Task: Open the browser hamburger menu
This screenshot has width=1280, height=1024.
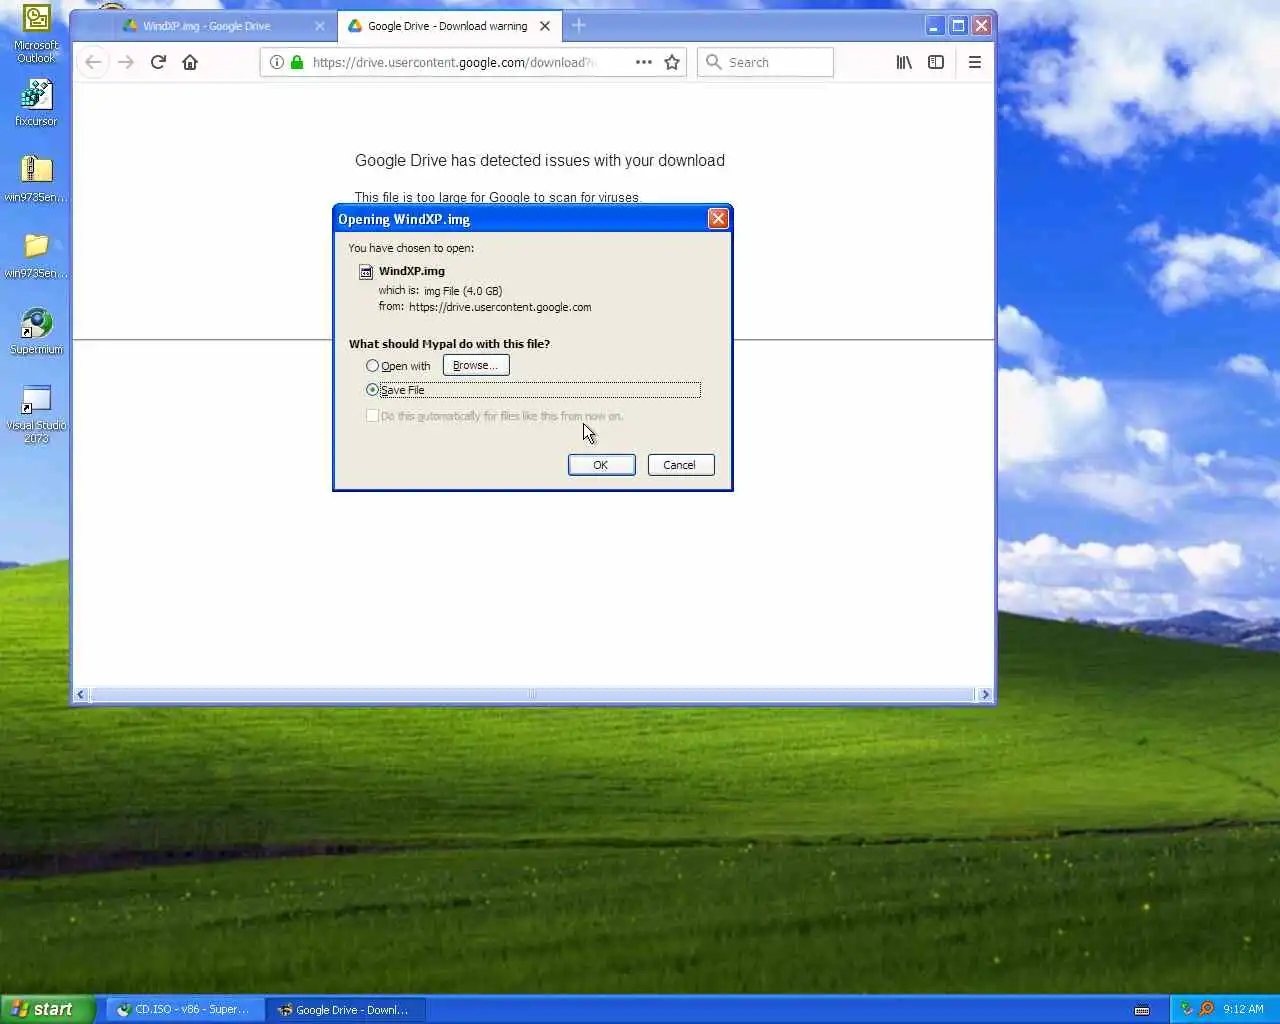Action: (x=975, y=62)
